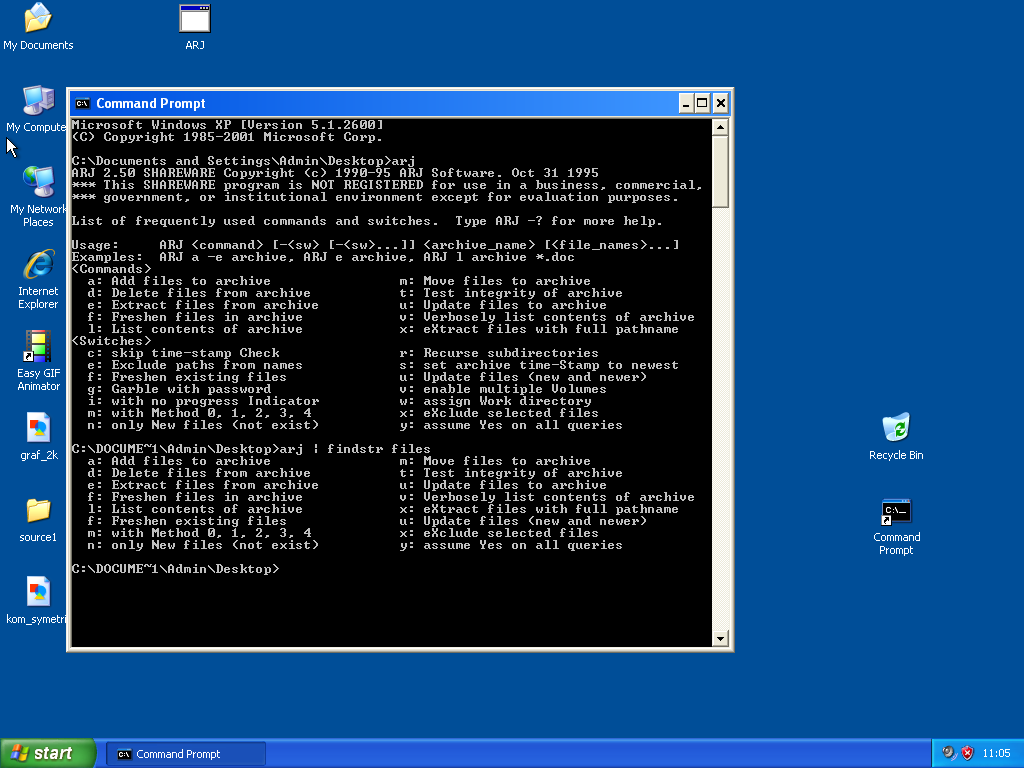Close the Command Prompt window

point(720,103)
